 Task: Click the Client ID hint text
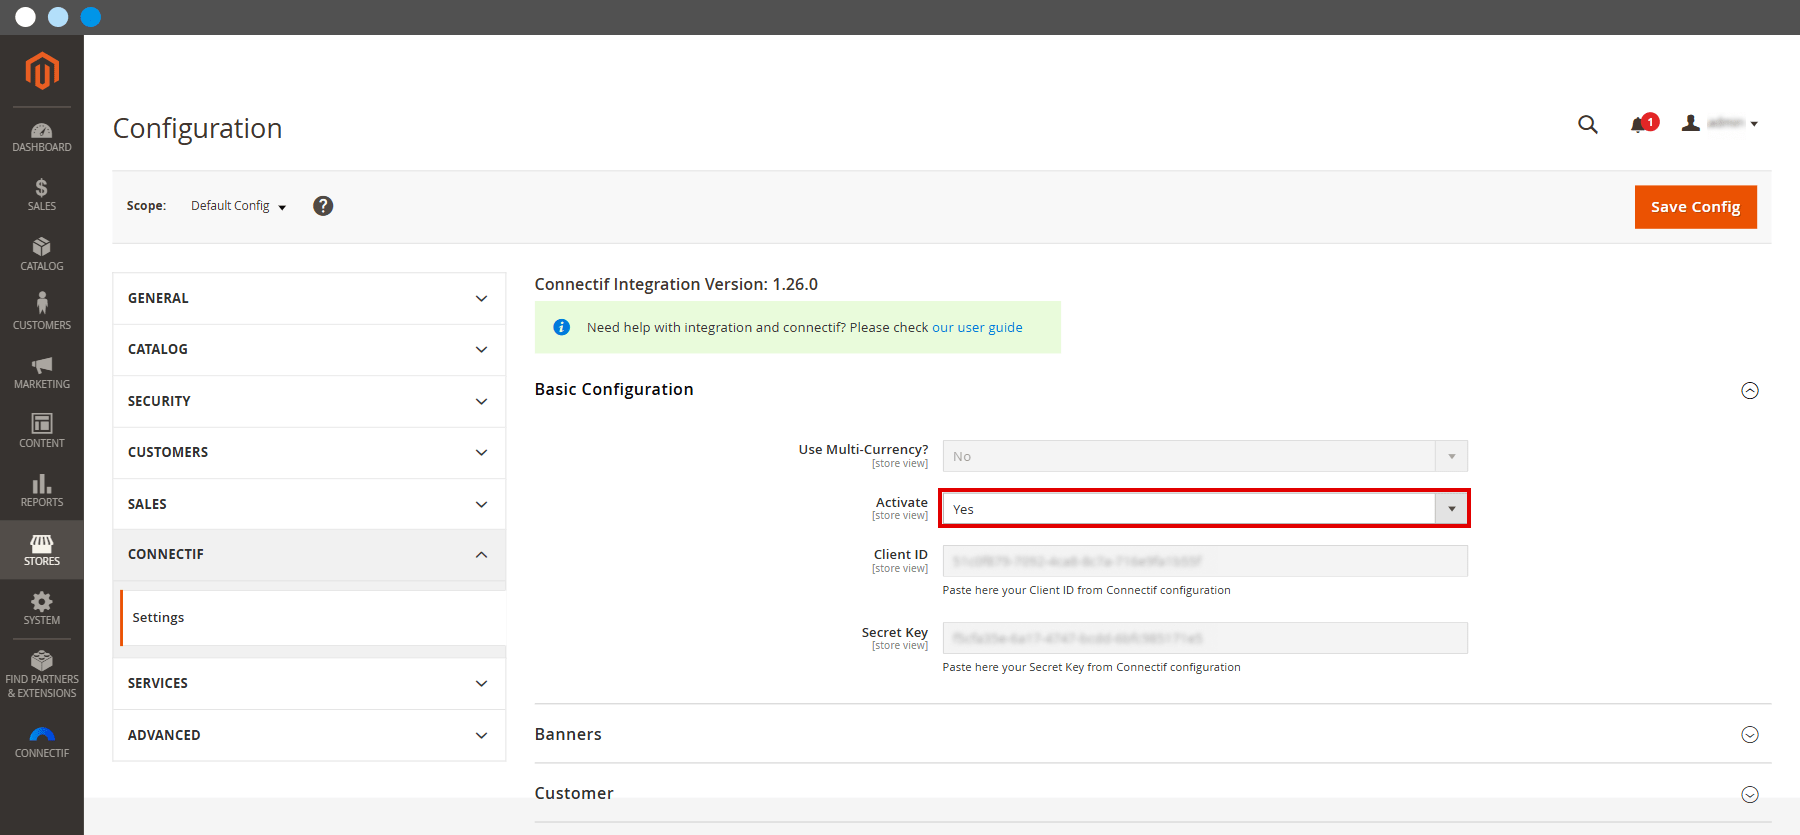click(1087, 590)
